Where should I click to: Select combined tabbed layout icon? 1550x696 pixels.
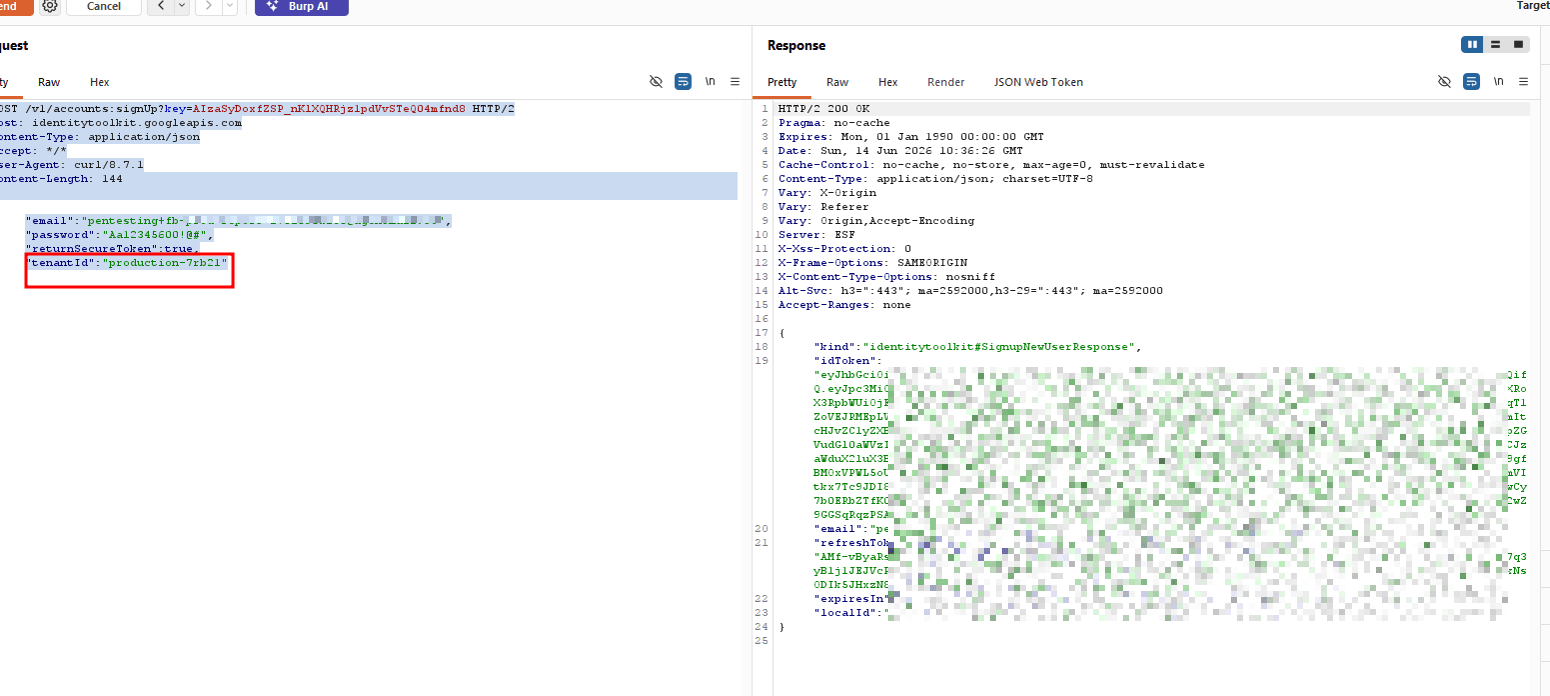tap(1518, 44)
